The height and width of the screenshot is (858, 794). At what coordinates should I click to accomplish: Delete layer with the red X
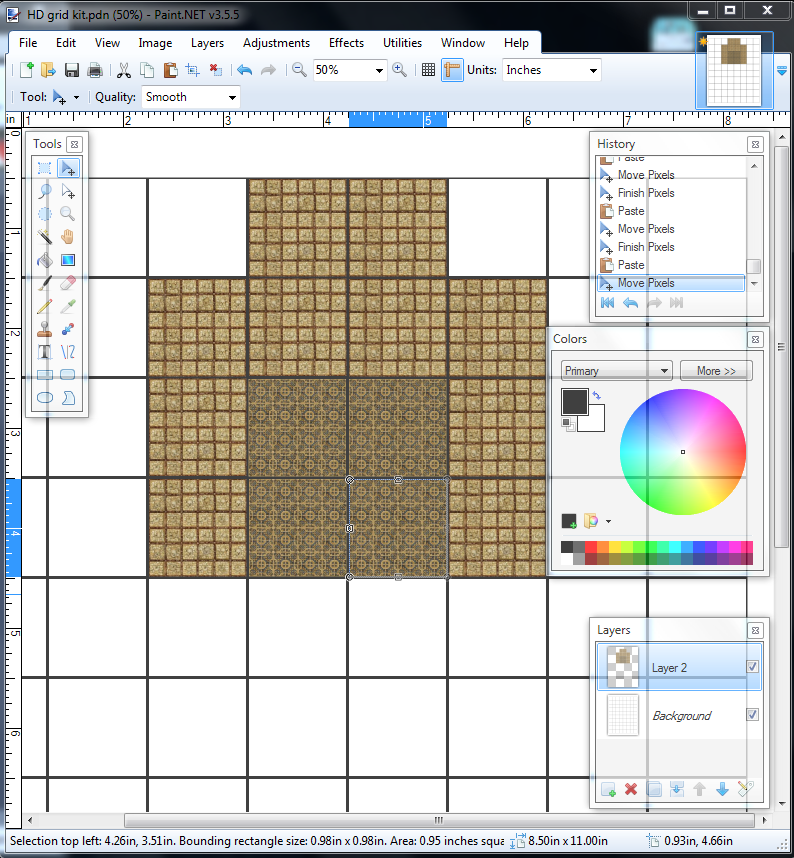pos(631,789)
